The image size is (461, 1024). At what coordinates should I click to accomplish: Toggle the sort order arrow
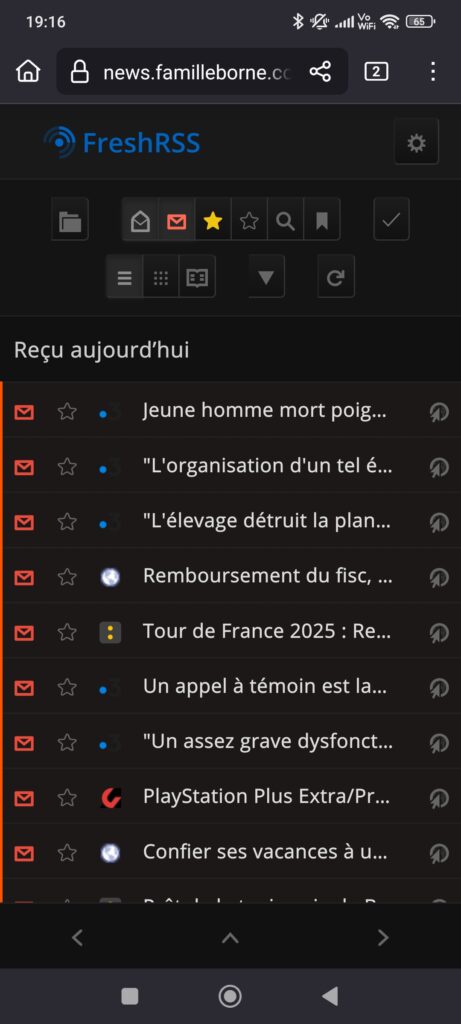click(x=266, y=276)
